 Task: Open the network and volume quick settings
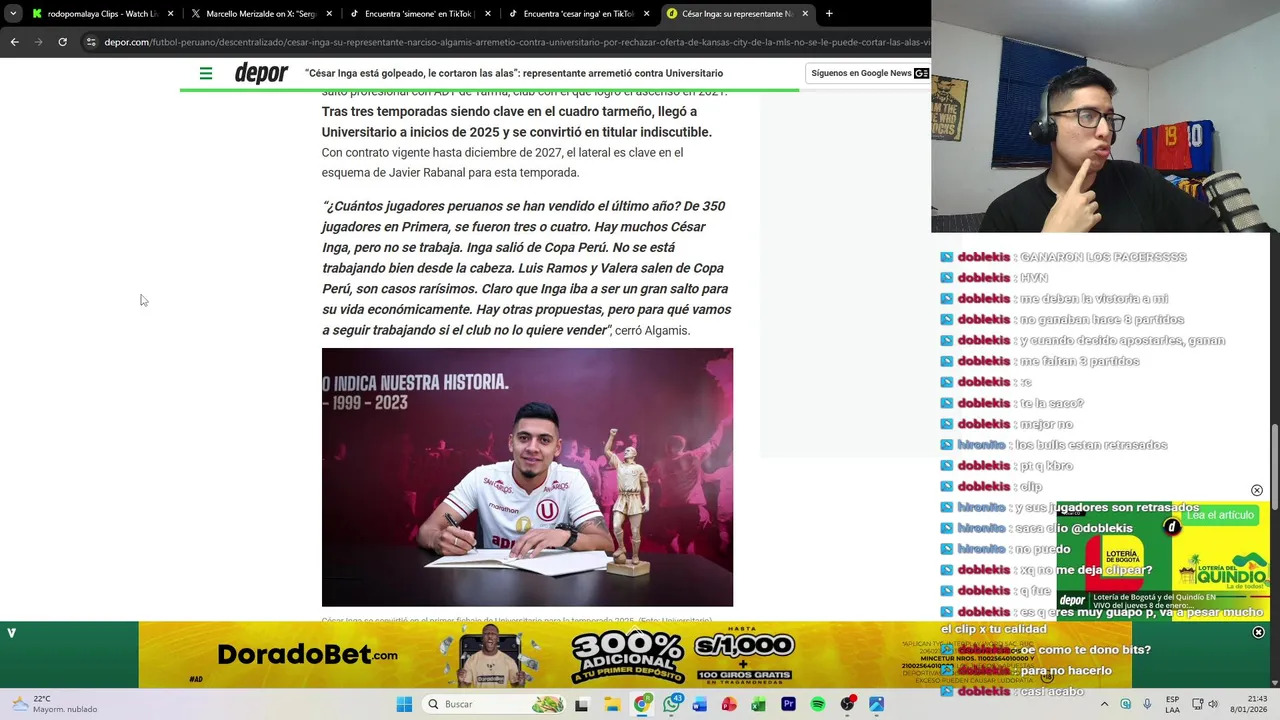click(1204, 704)
